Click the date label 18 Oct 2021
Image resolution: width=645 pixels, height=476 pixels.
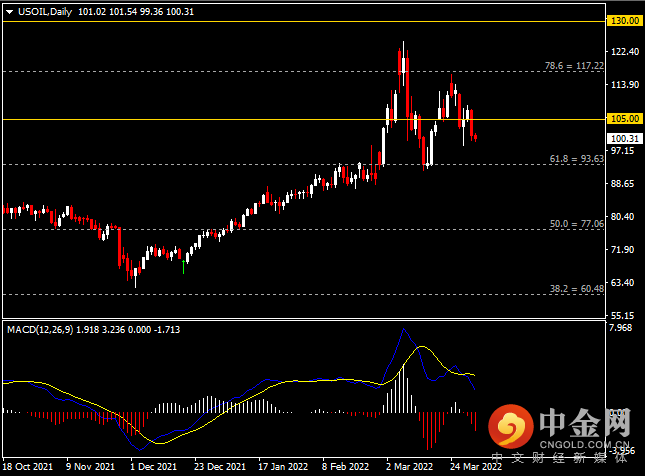click(x=28, y=467)
